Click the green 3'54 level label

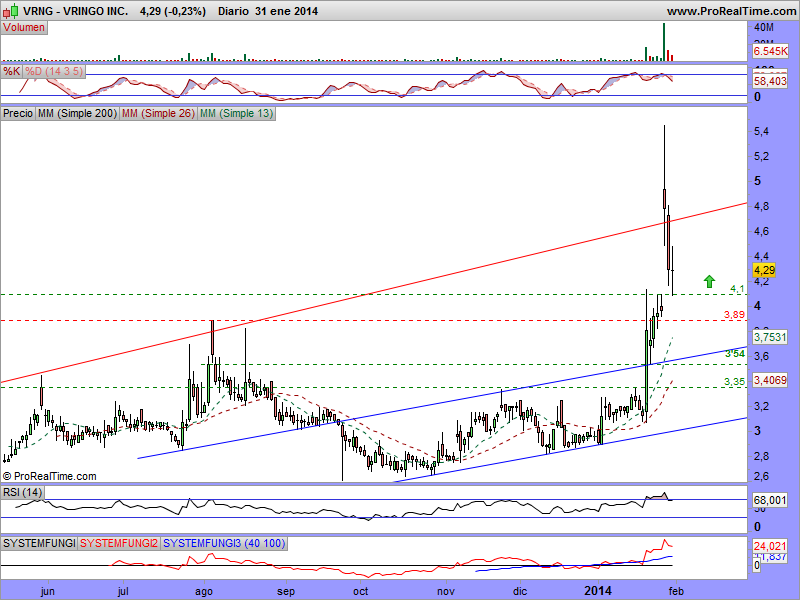735,354
